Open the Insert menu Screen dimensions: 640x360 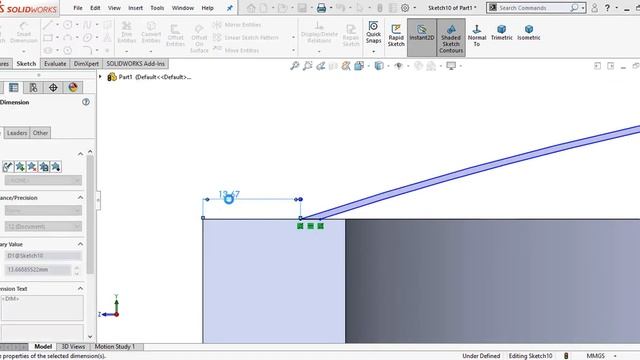point(135,8)
